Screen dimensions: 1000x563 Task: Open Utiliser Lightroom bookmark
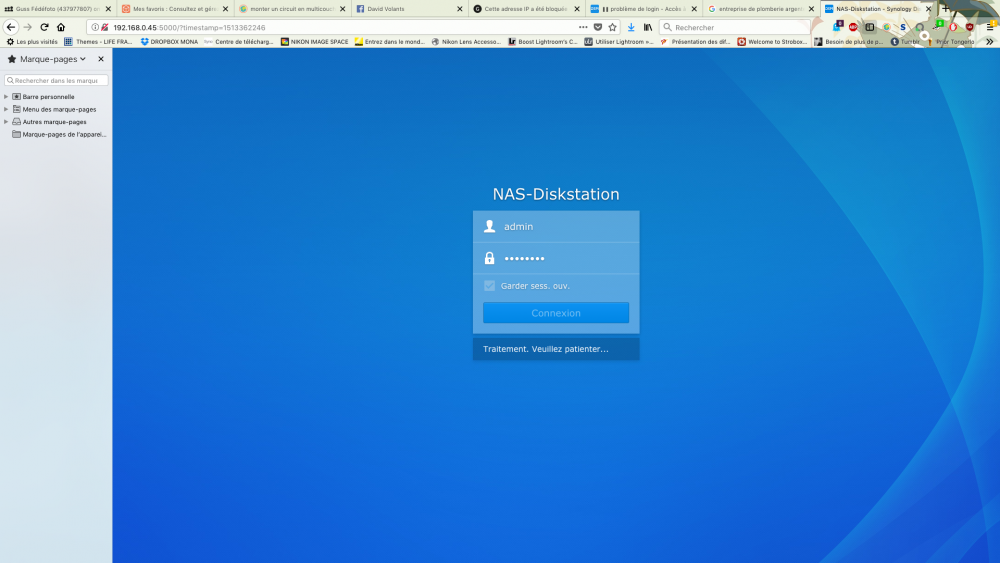point(619,41)
